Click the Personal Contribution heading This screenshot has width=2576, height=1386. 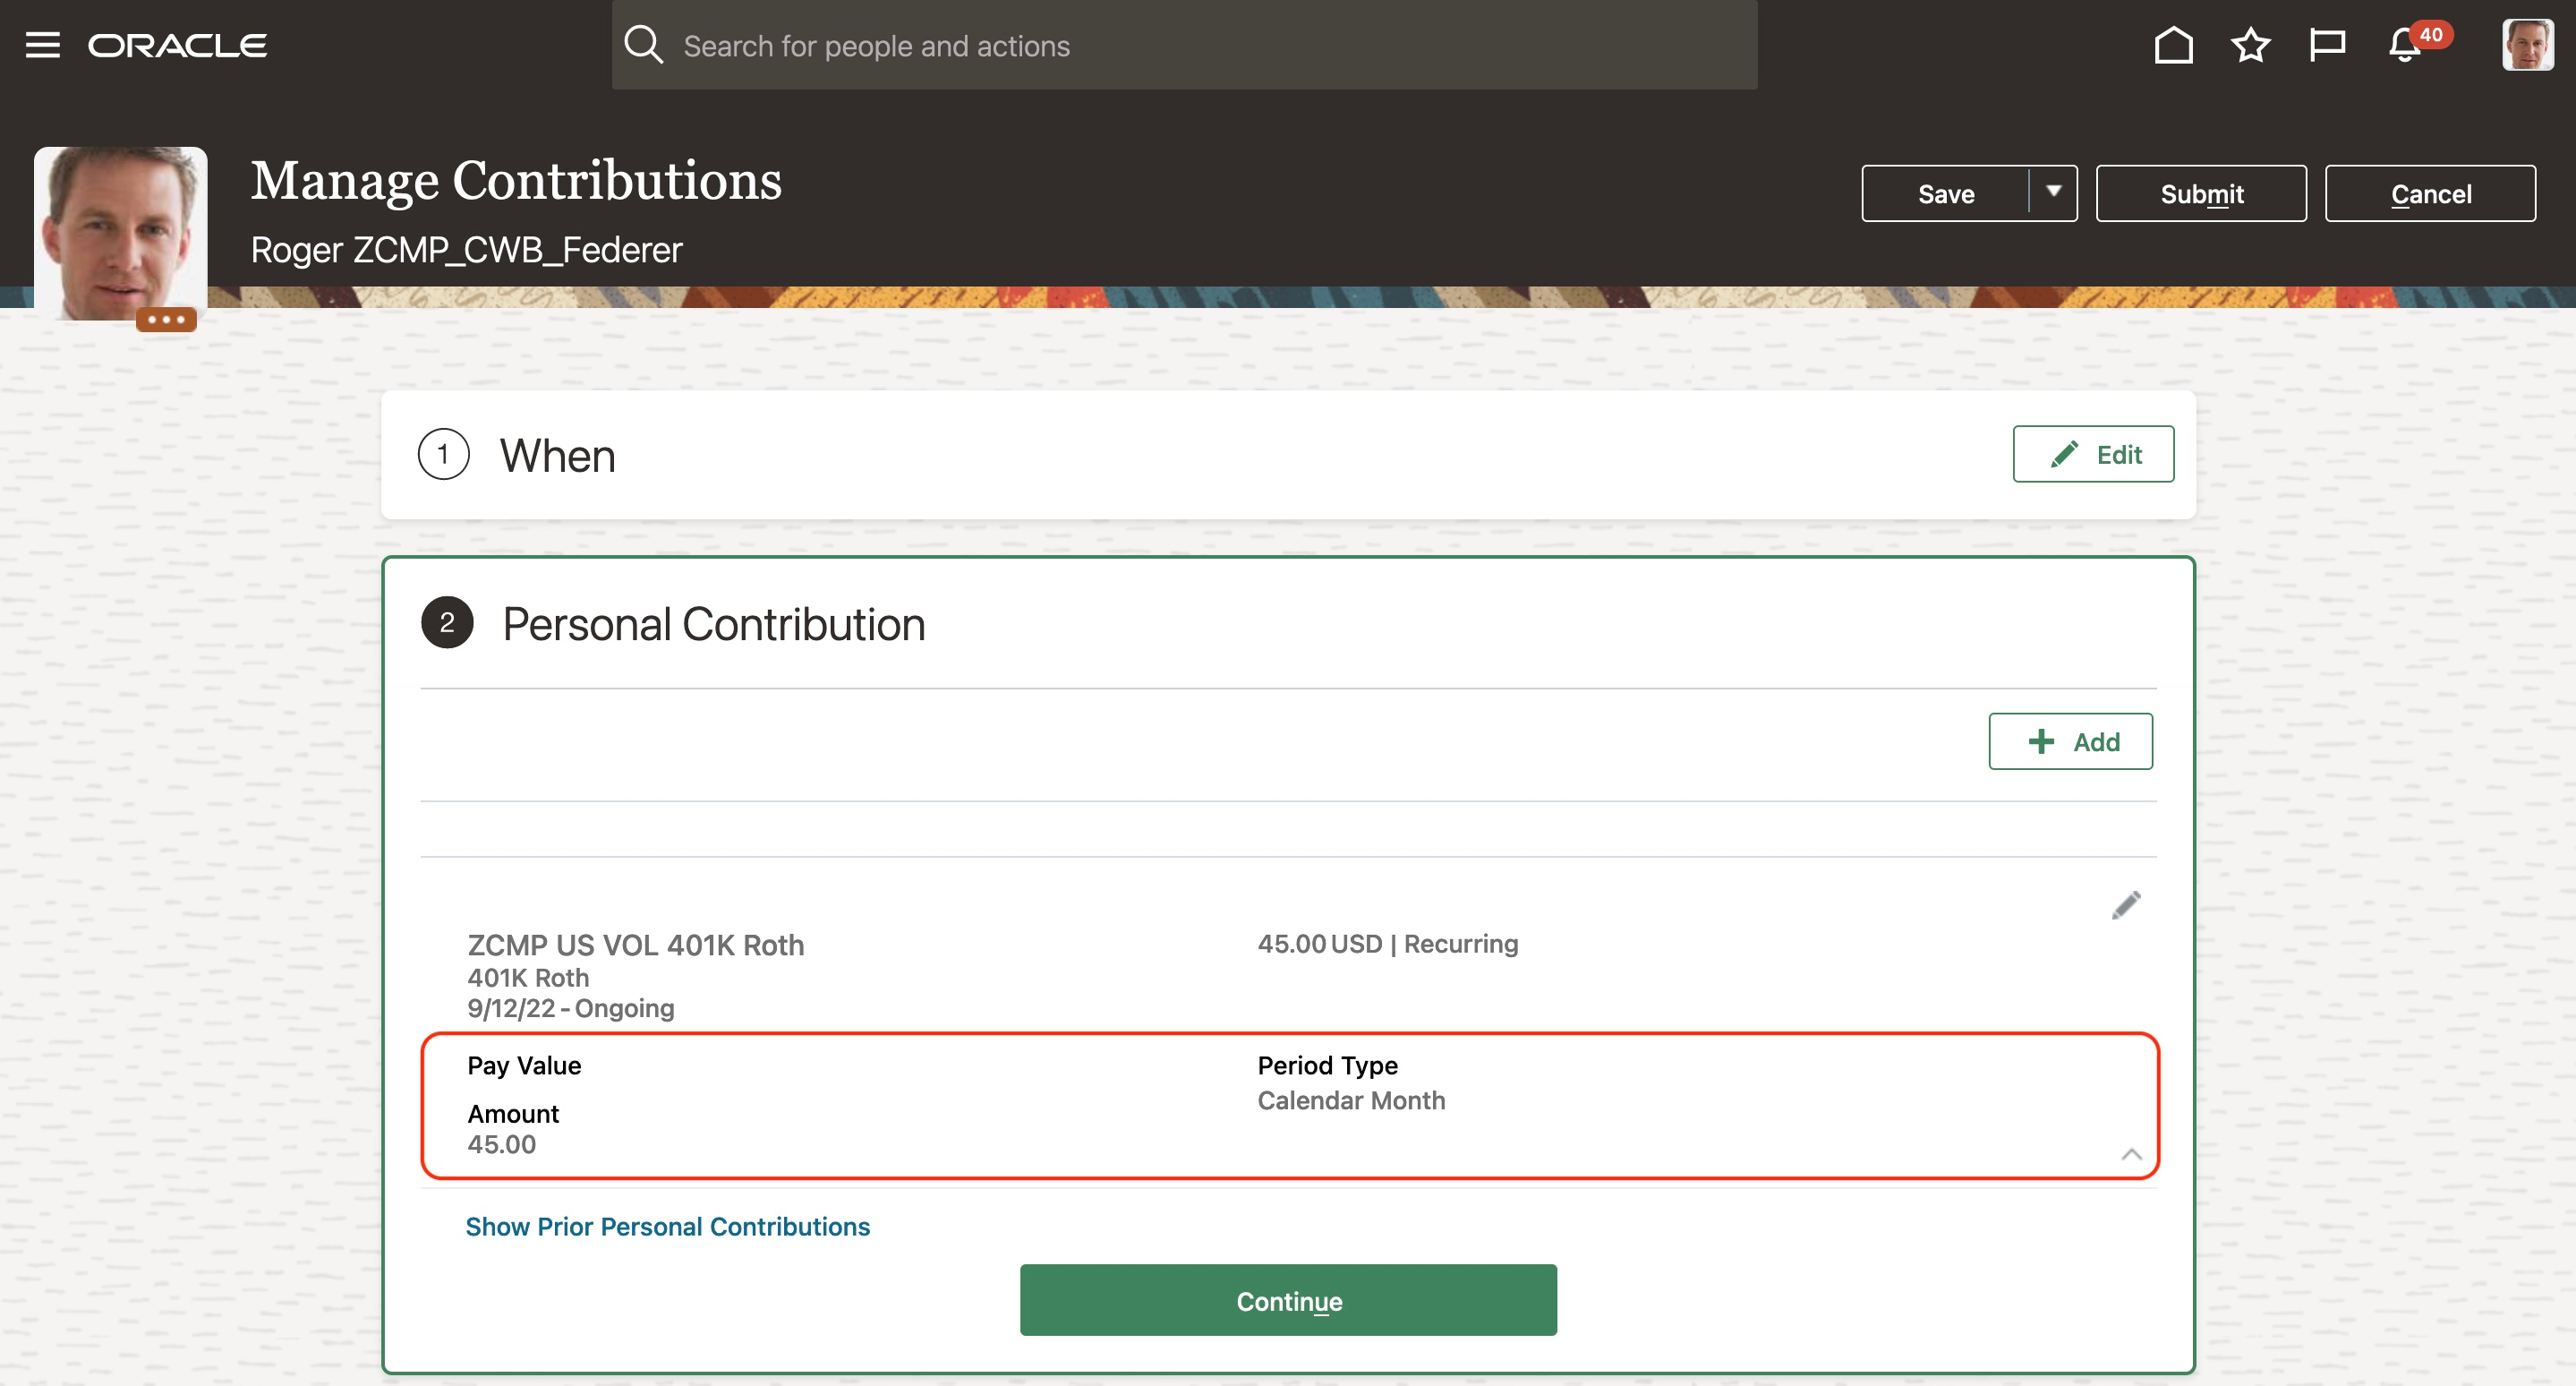713,625
